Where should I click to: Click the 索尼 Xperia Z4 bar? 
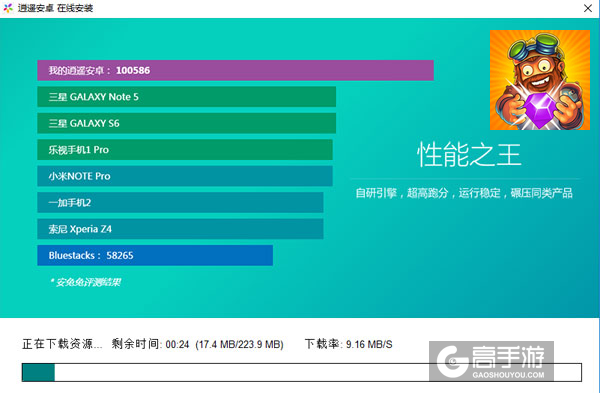180,229
